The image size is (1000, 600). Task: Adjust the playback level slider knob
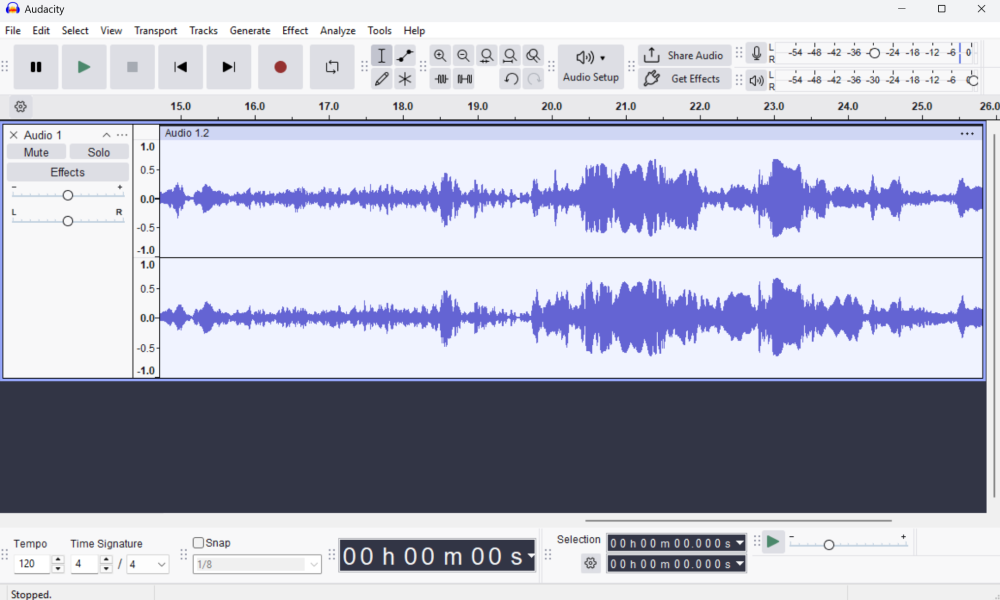973,80
